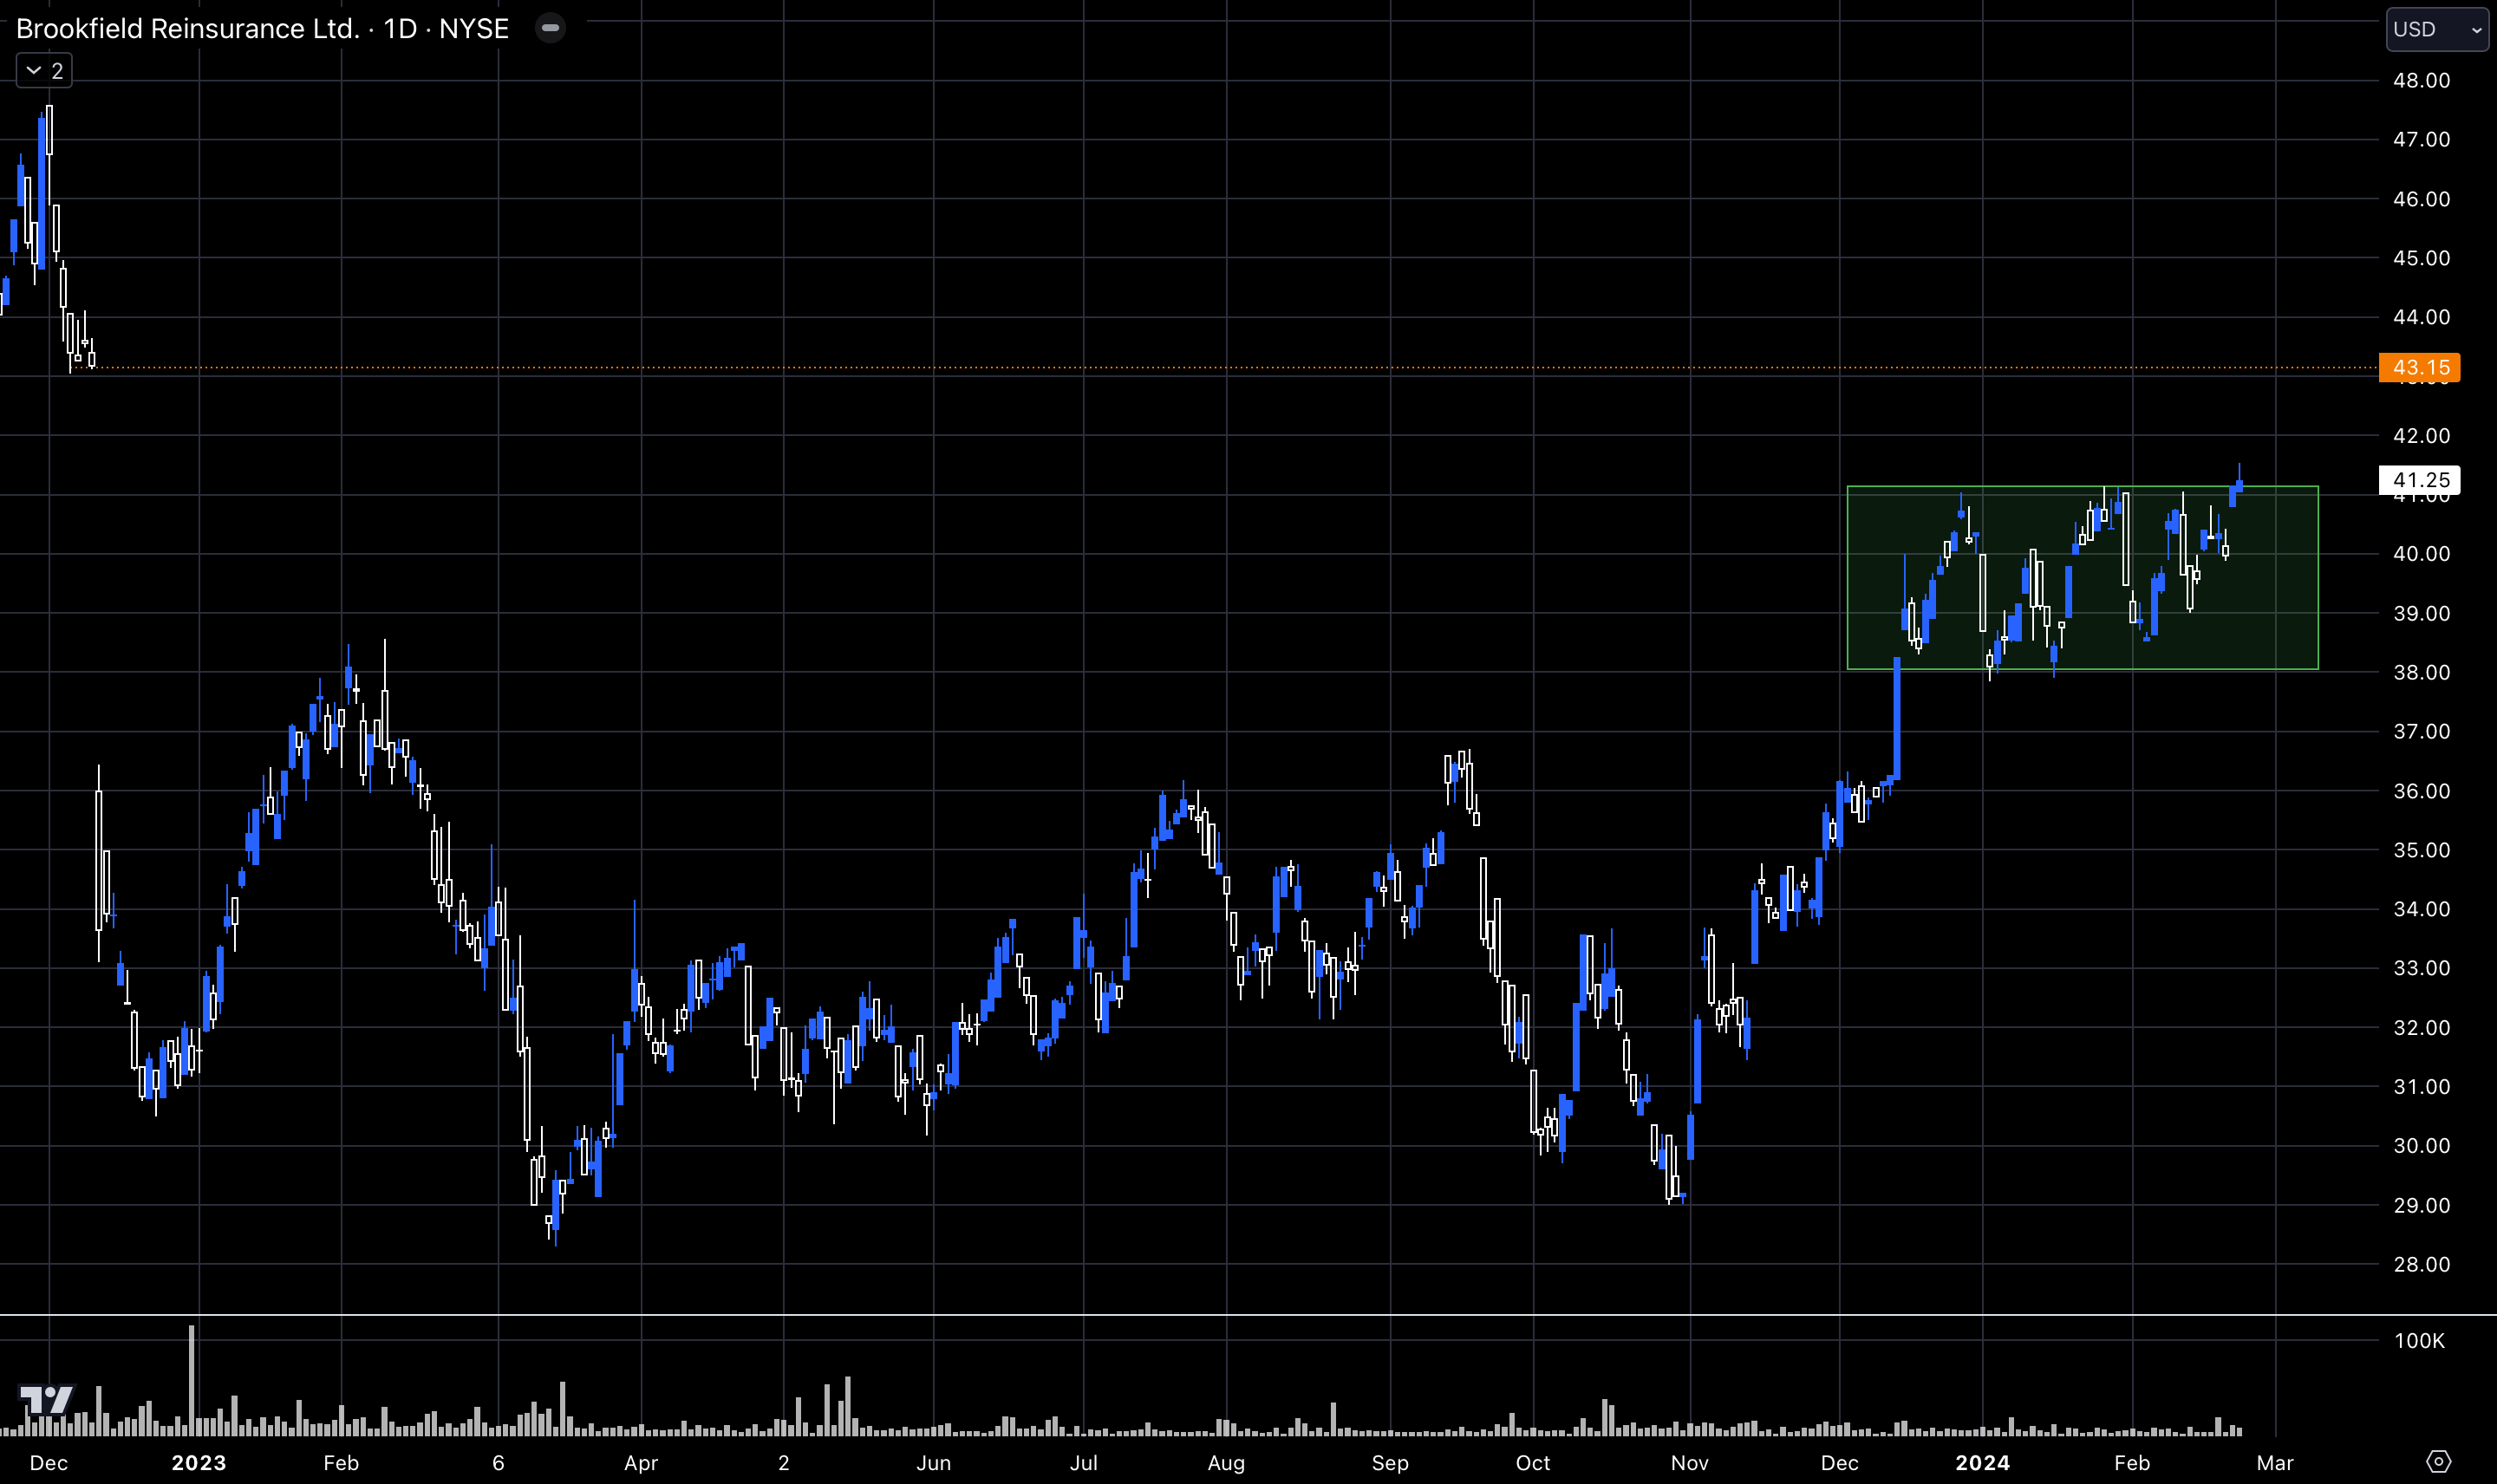Image resolution: width=2497 pixels, height=1484 pixels.
Task: Click the 40.00 price scale label
Action: pyautogui.click(x=2421, y=554)
